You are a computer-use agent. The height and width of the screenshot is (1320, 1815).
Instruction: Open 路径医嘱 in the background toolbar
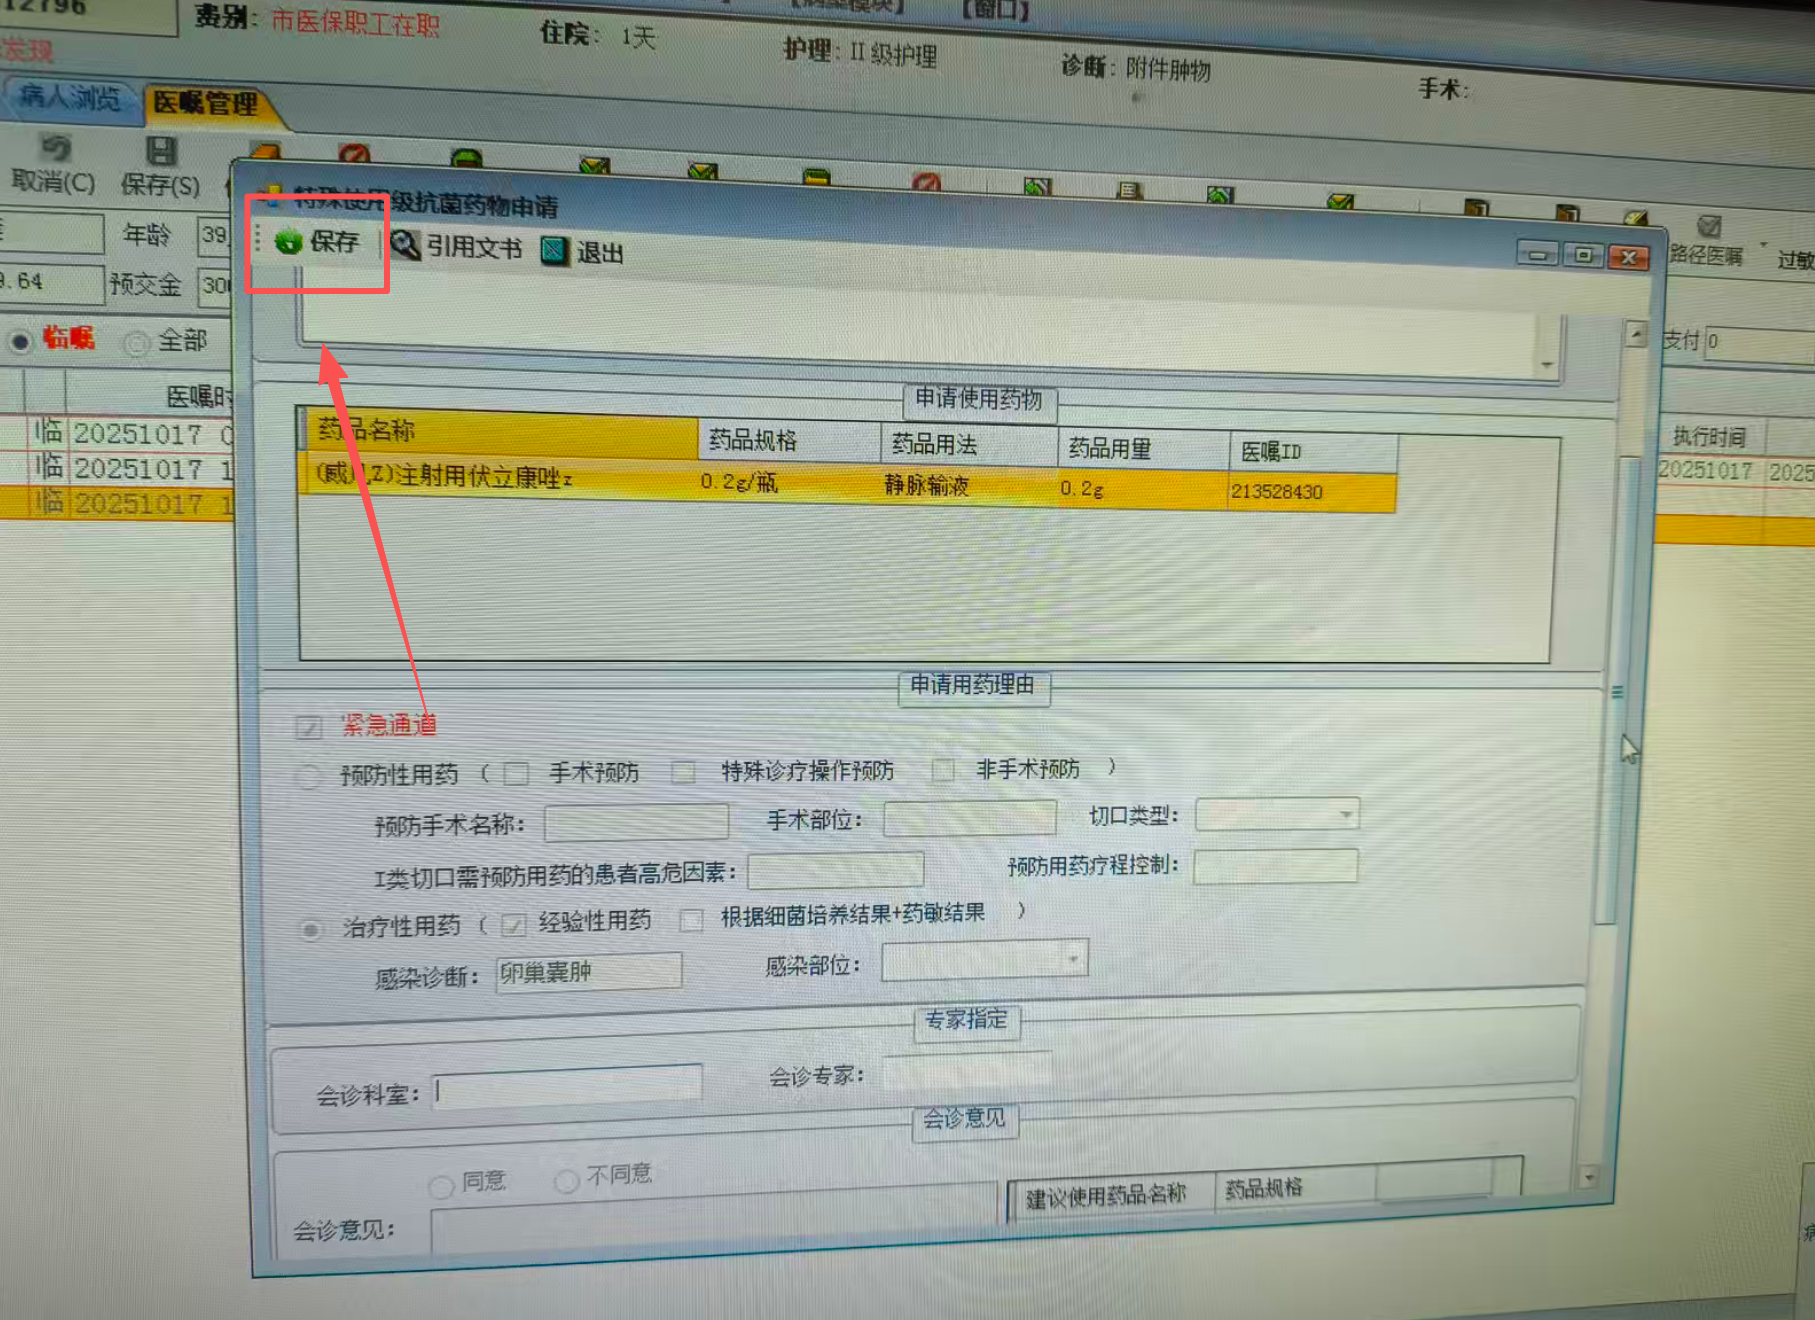point(1707,242)
